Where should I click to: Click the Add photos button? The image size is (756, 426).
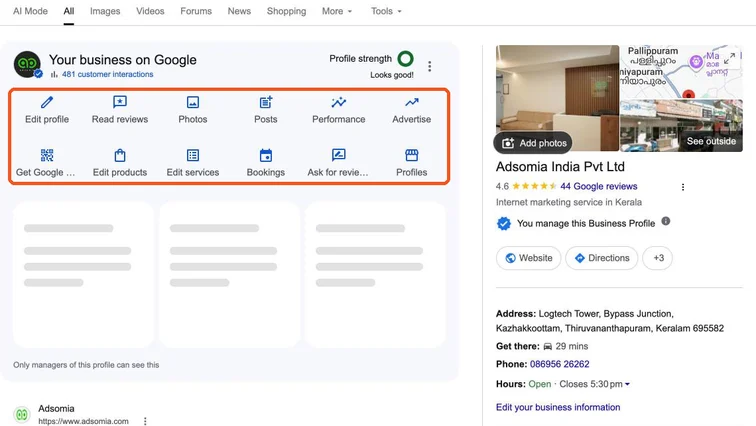coord(533,143)
